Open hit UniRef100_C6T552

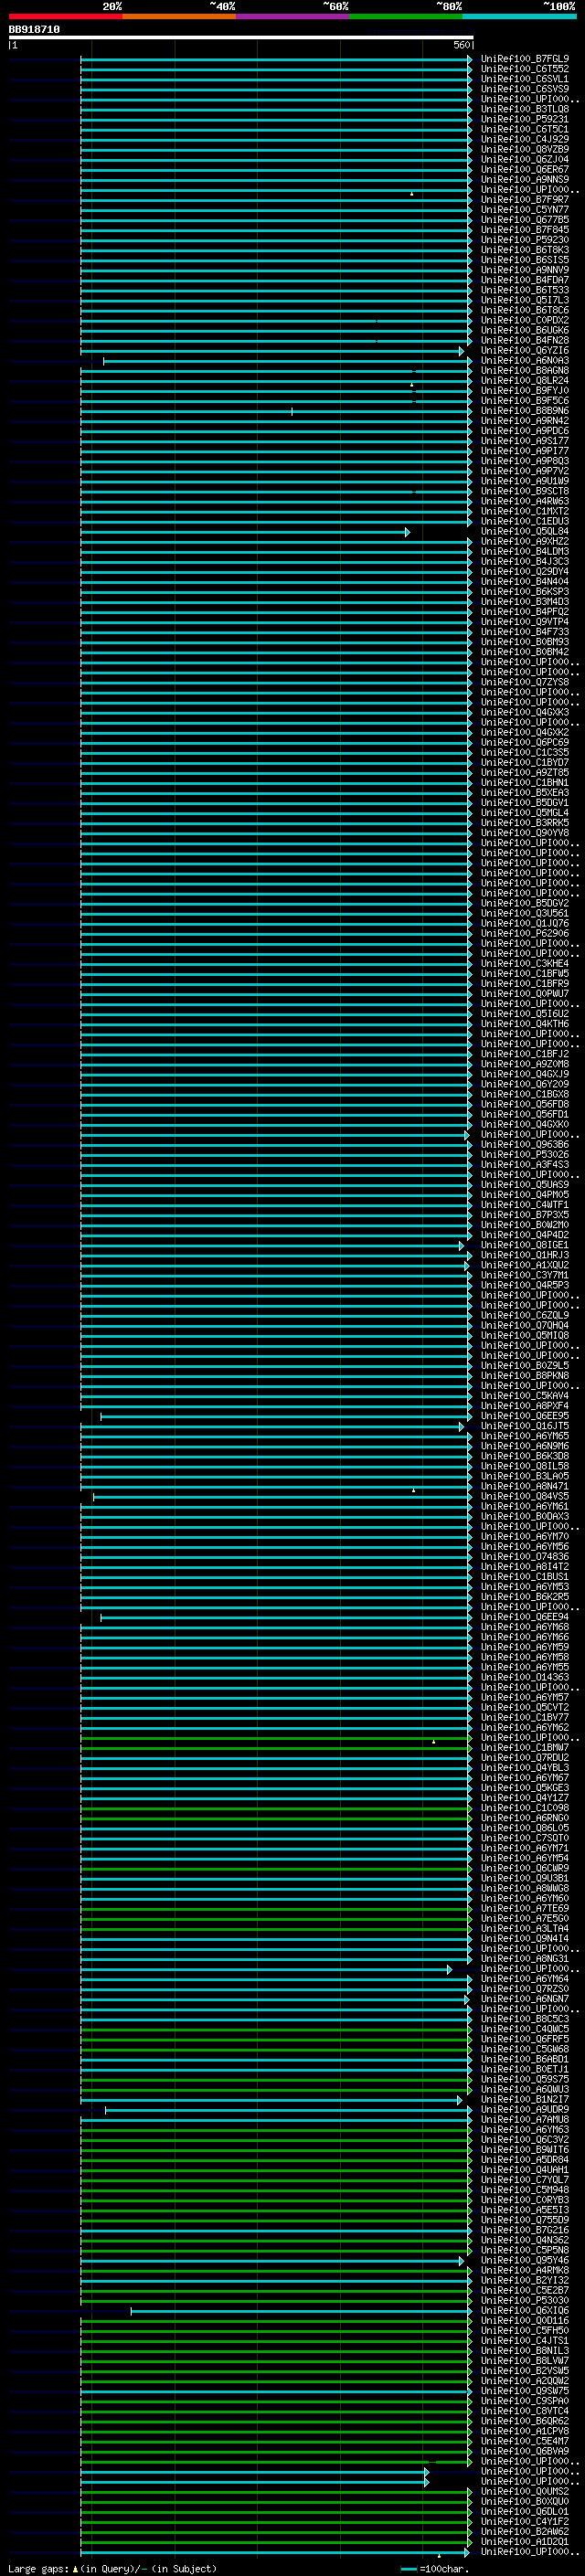tap(524, 69)
